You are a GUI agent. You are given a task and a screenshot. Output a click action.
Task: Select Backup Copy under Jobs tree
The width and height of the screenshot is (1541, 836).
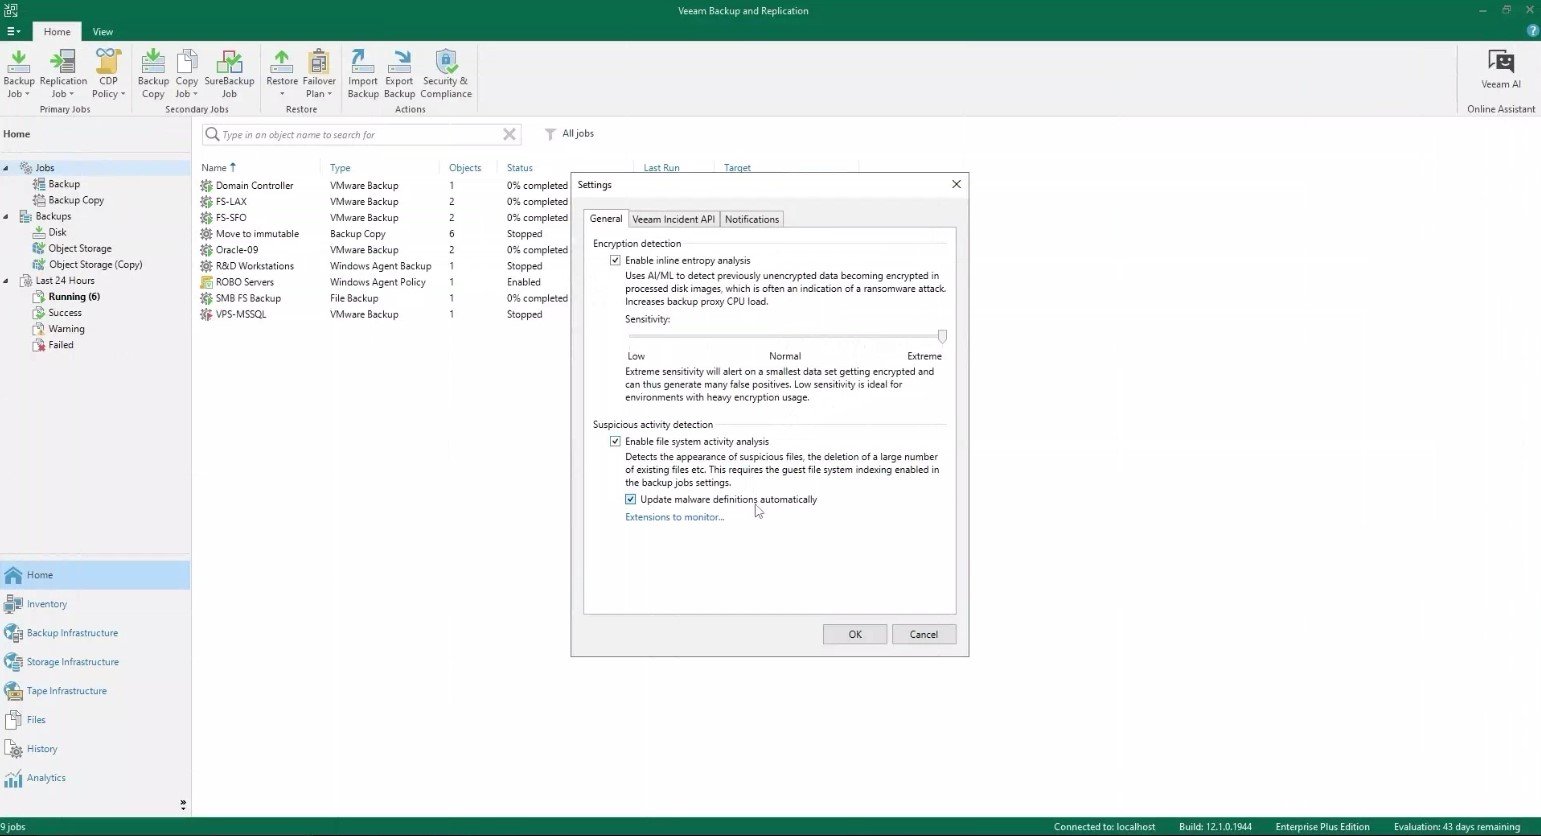click(x=76, y=200)
